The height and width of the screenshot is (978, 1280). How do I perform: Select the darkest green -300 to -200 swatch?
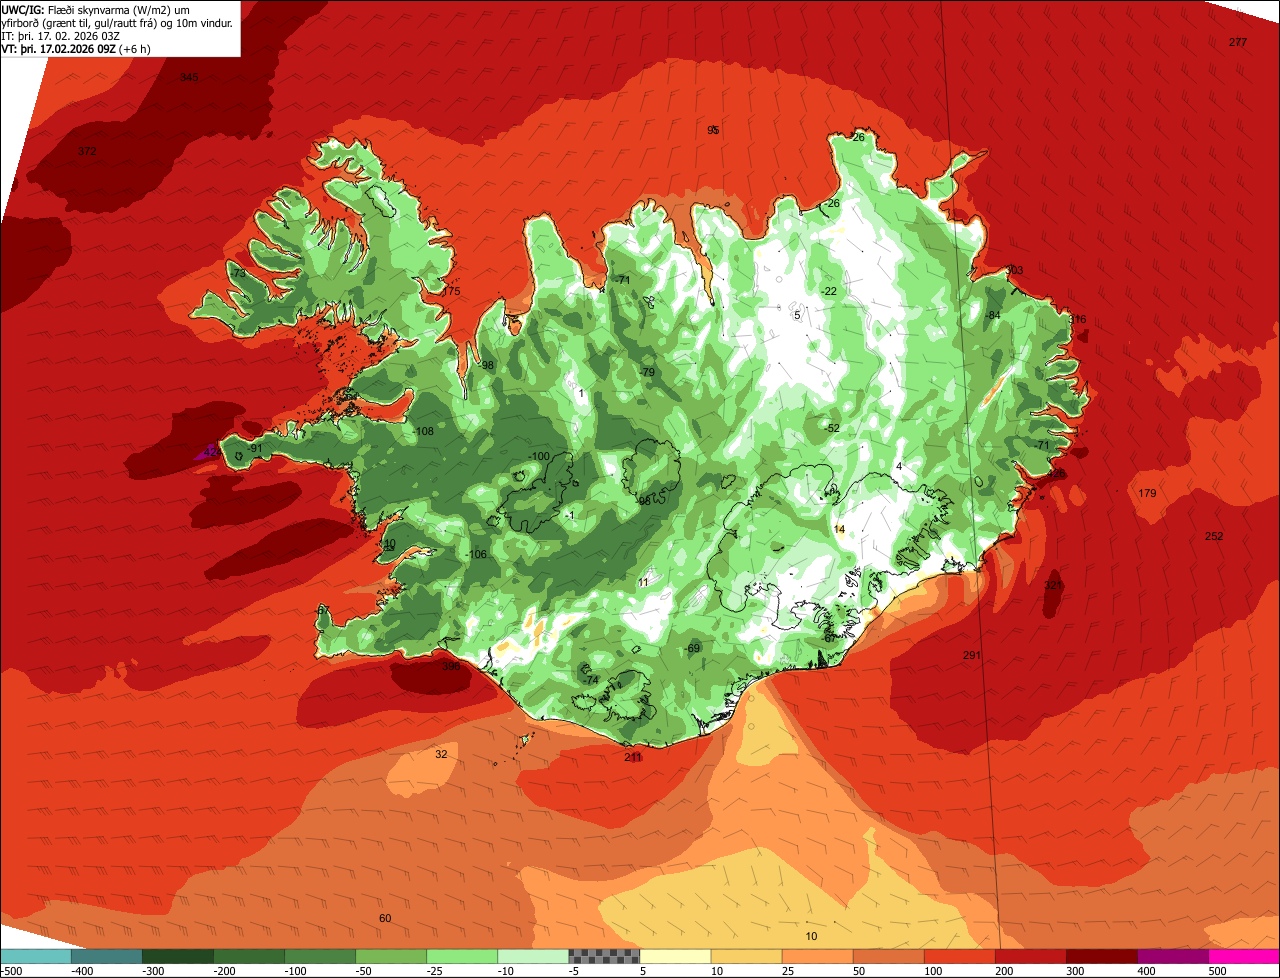point(178,956)
